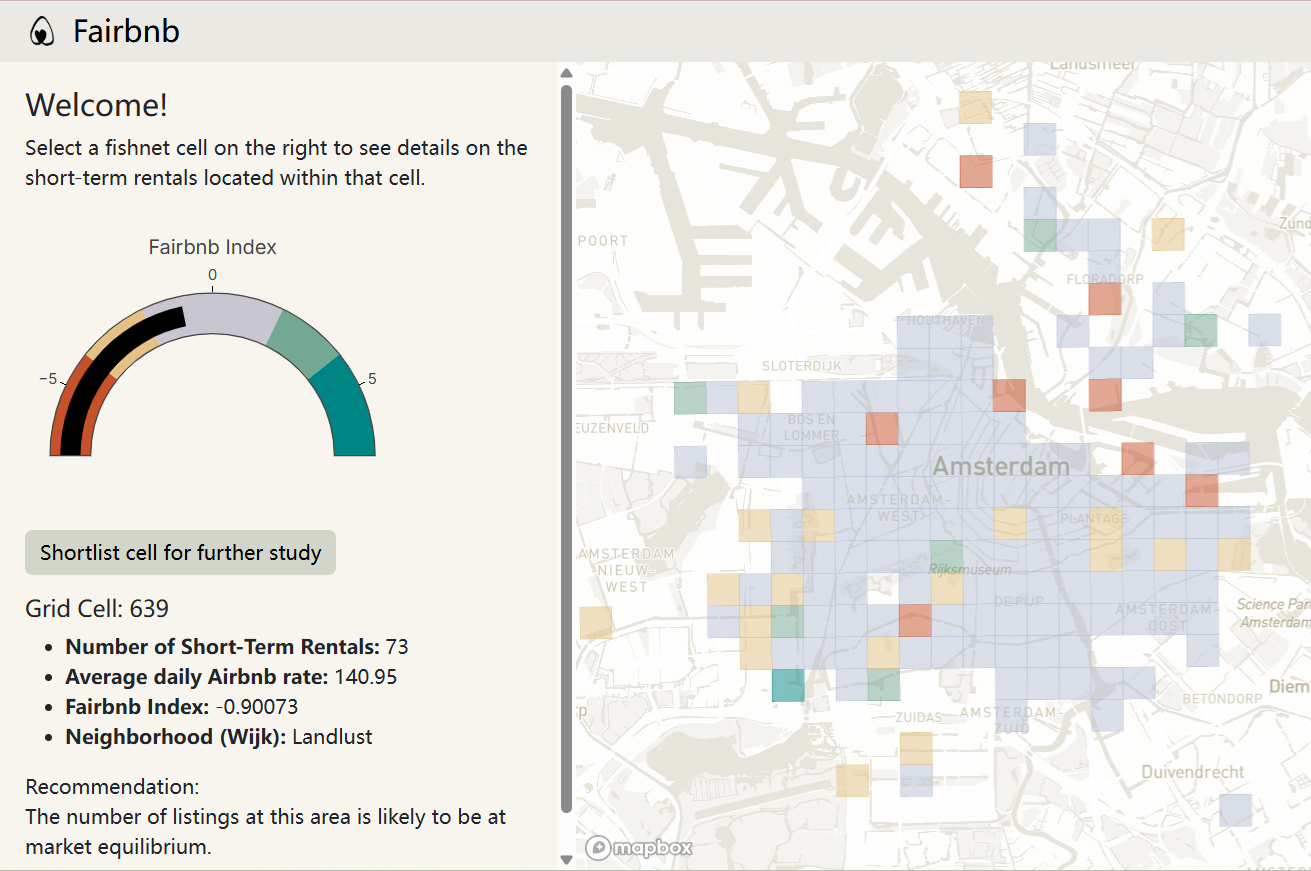Viewport: 1311px width, 871px height.
Task: Select the lone blue cell near Duivendrecht
Action: point(1235,810)
